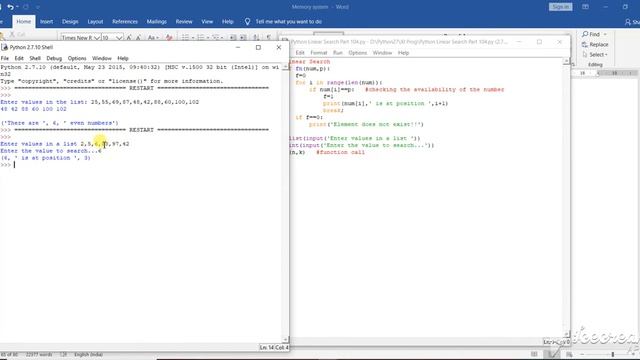Image resolution: width=640 pixels, height=360 pixels.
Task: Click the Decrease Indent icon in Word's ribbon
Action: (233, 38)
